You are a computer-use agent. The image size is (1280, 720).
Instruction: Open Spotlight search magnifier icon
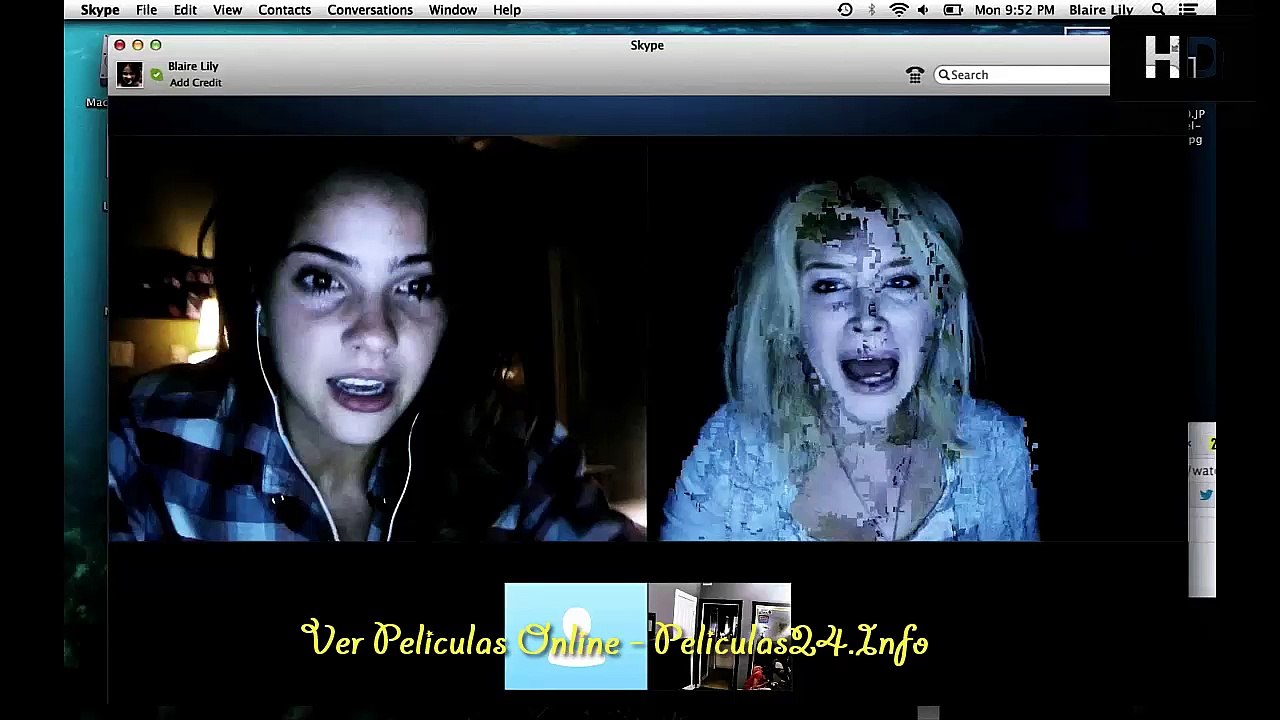point(1158,10)
